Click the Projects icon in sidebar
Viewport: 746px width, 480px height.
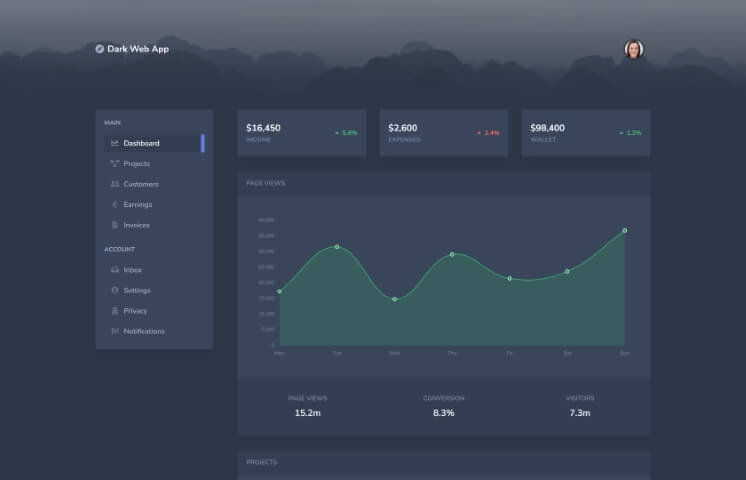pyautogui.click(x=115, y=164)
